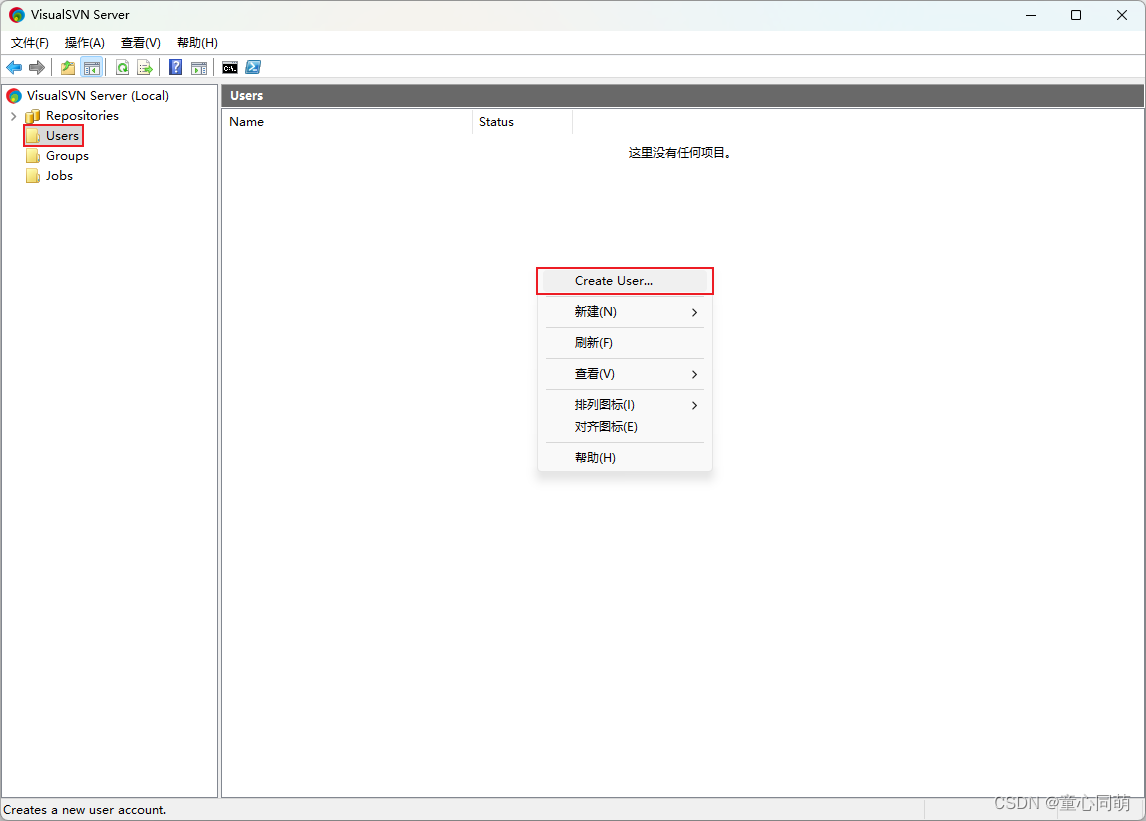The width and height of the screenshot is (1146, 821).
Task: Select VisualSVN Server (Local) root label
Action: tap(98, 96)
